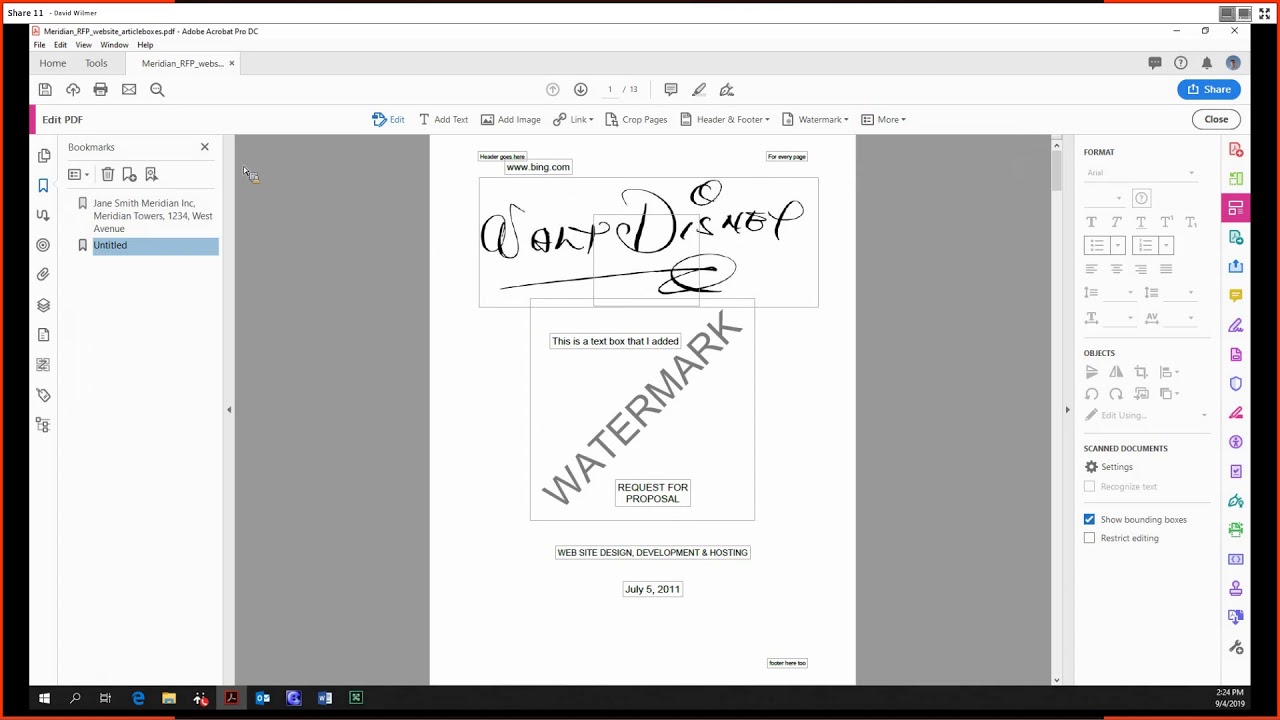Expand bookmark options menu dropdown
Viewport: 1280px width, 720px height.
pos(78,174)
